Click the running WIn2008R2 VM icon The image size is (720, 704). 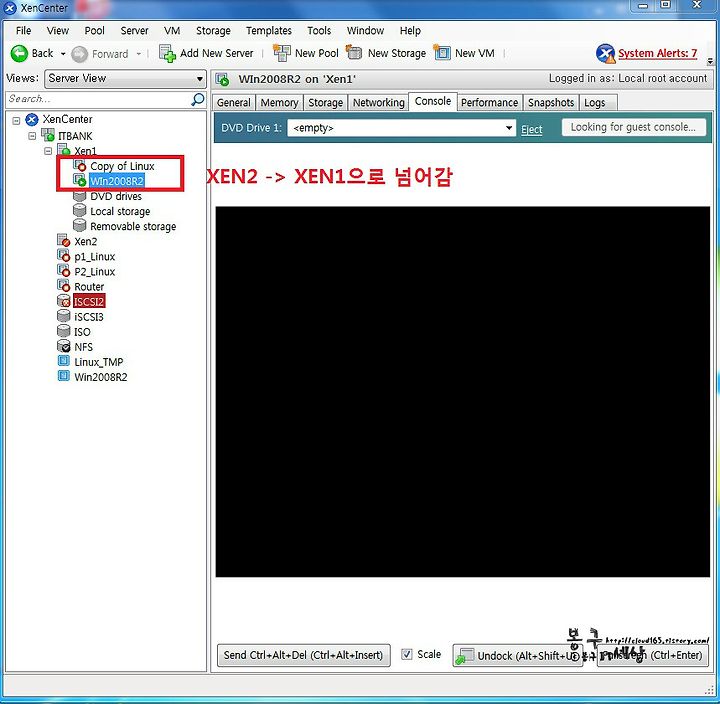(x=79, y=180)
